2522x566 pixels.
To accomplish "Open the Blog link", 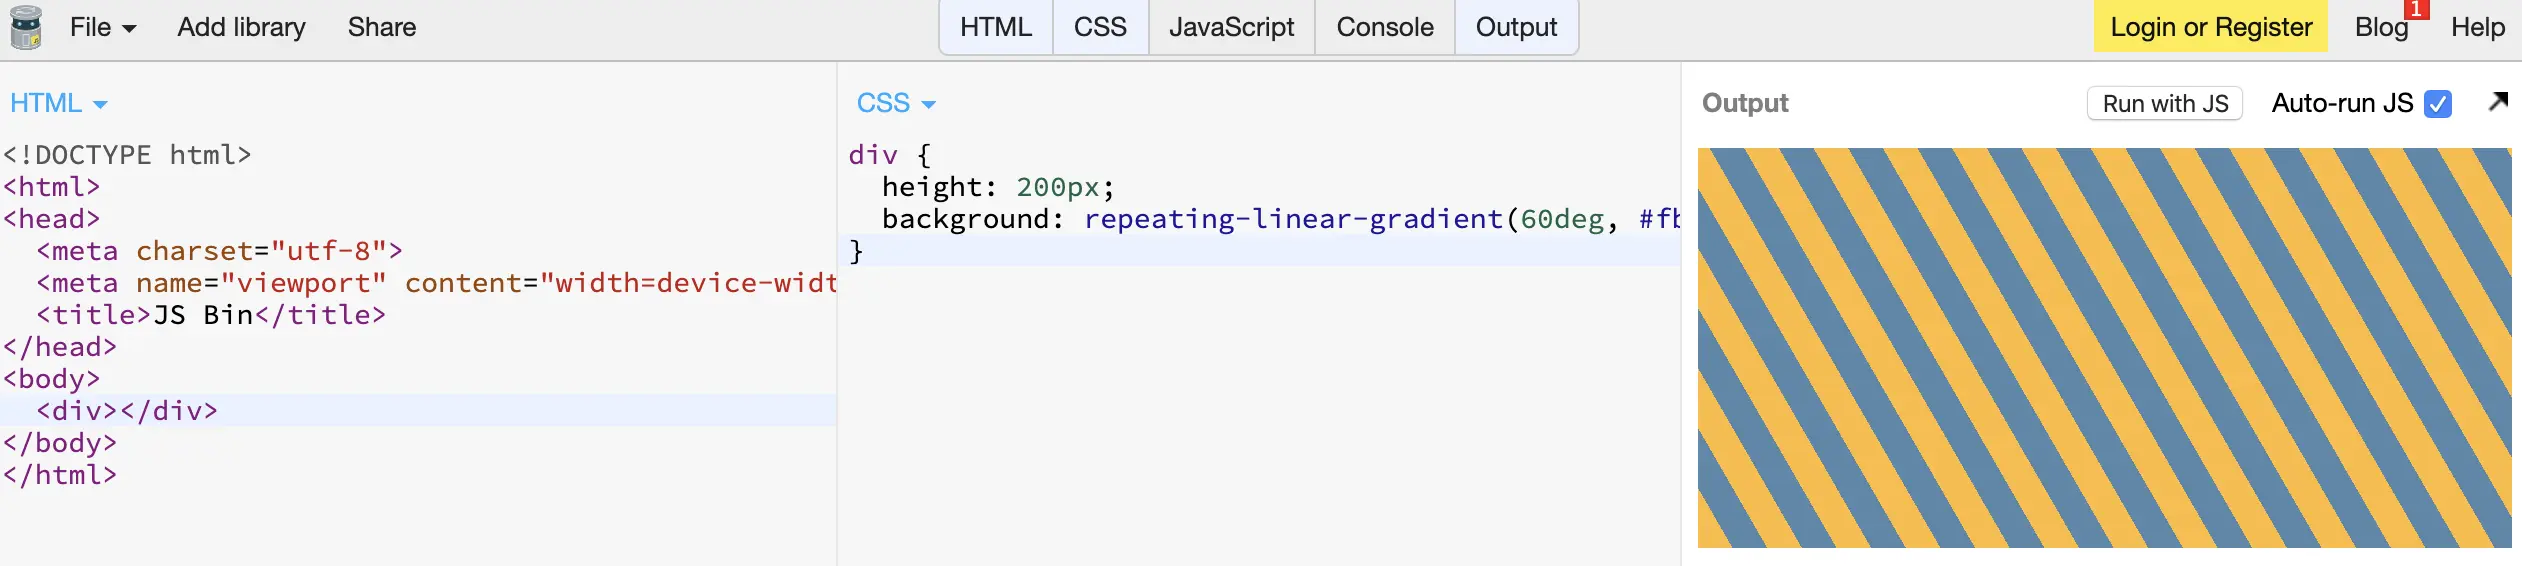I will [2381, 27].
